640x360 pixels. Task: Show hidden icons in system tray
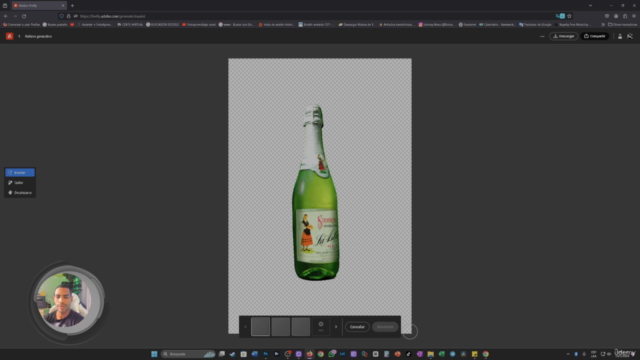pyautogui.click(x=568, y=354)
